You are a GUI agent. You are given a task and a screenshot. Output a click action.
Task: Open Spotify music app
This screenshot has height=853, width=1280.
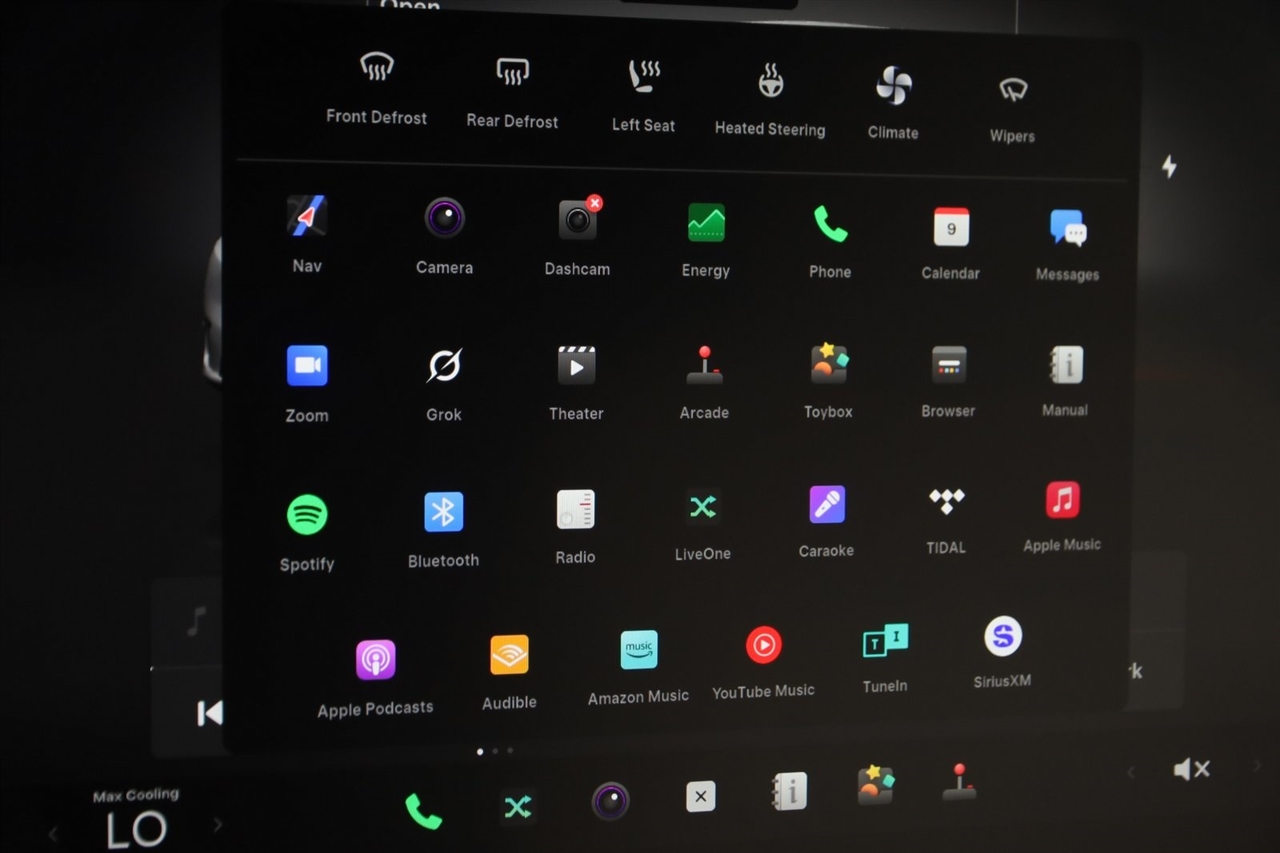point(307,515)
